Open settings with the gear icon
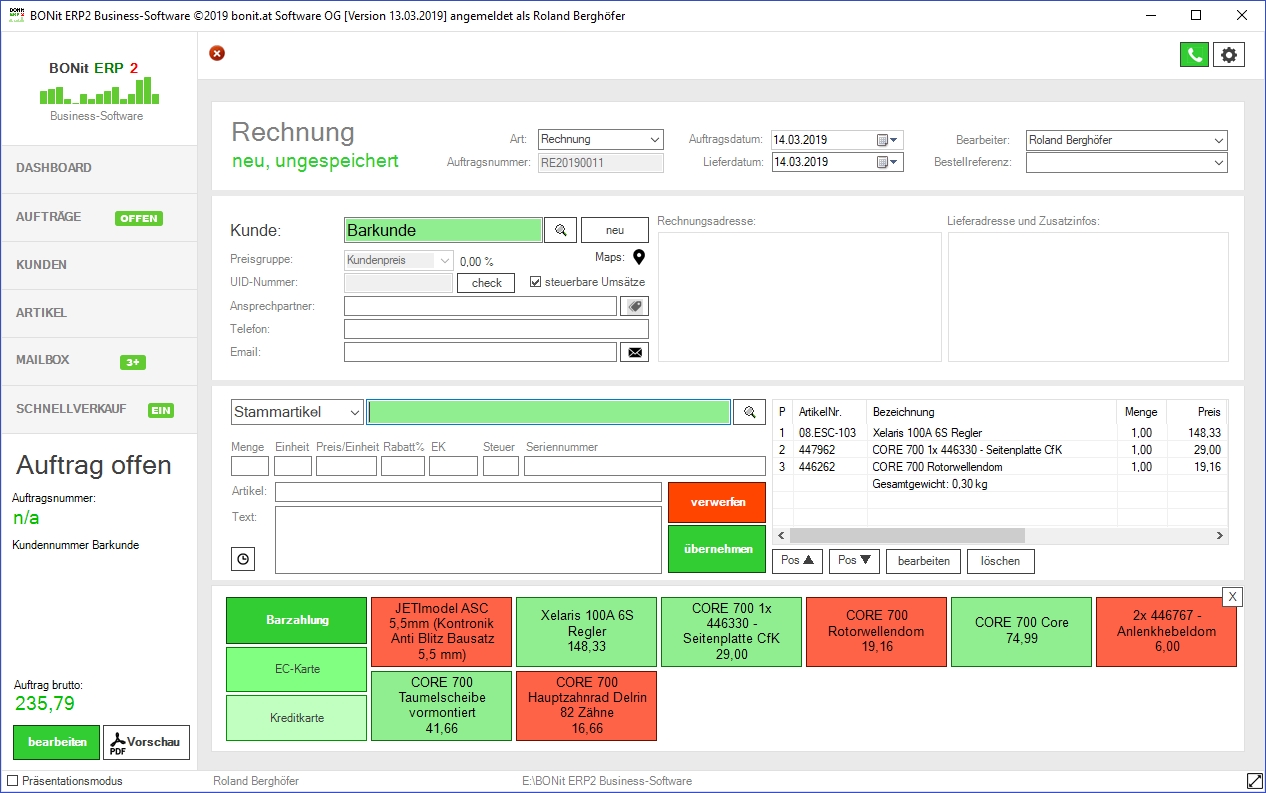The height and width of the screenshot is (793, 1266). 1229,55
